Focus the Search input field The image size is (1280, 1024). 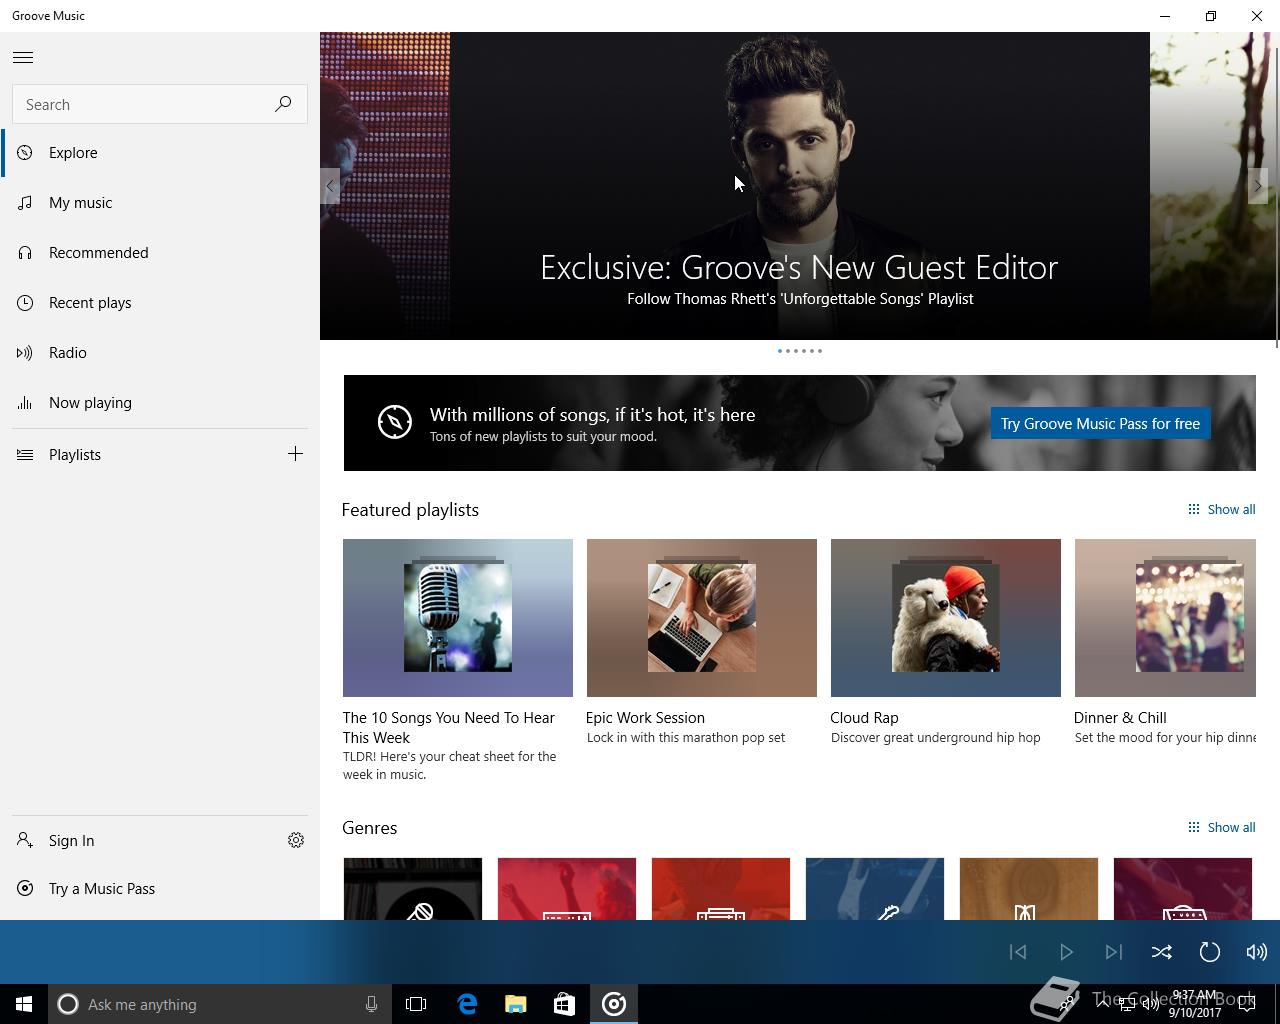160,104
